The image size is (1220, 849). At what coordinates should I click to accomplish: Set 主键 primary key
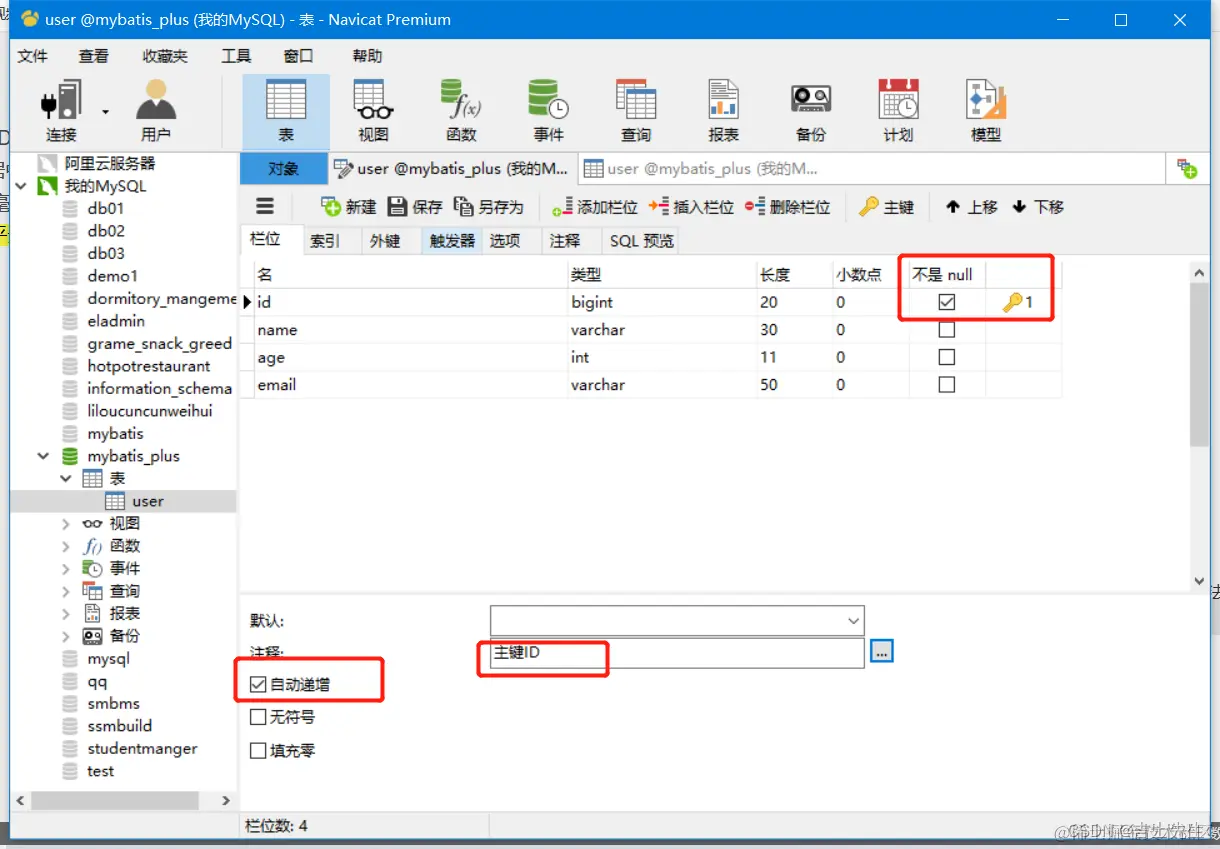coord(887,207)
